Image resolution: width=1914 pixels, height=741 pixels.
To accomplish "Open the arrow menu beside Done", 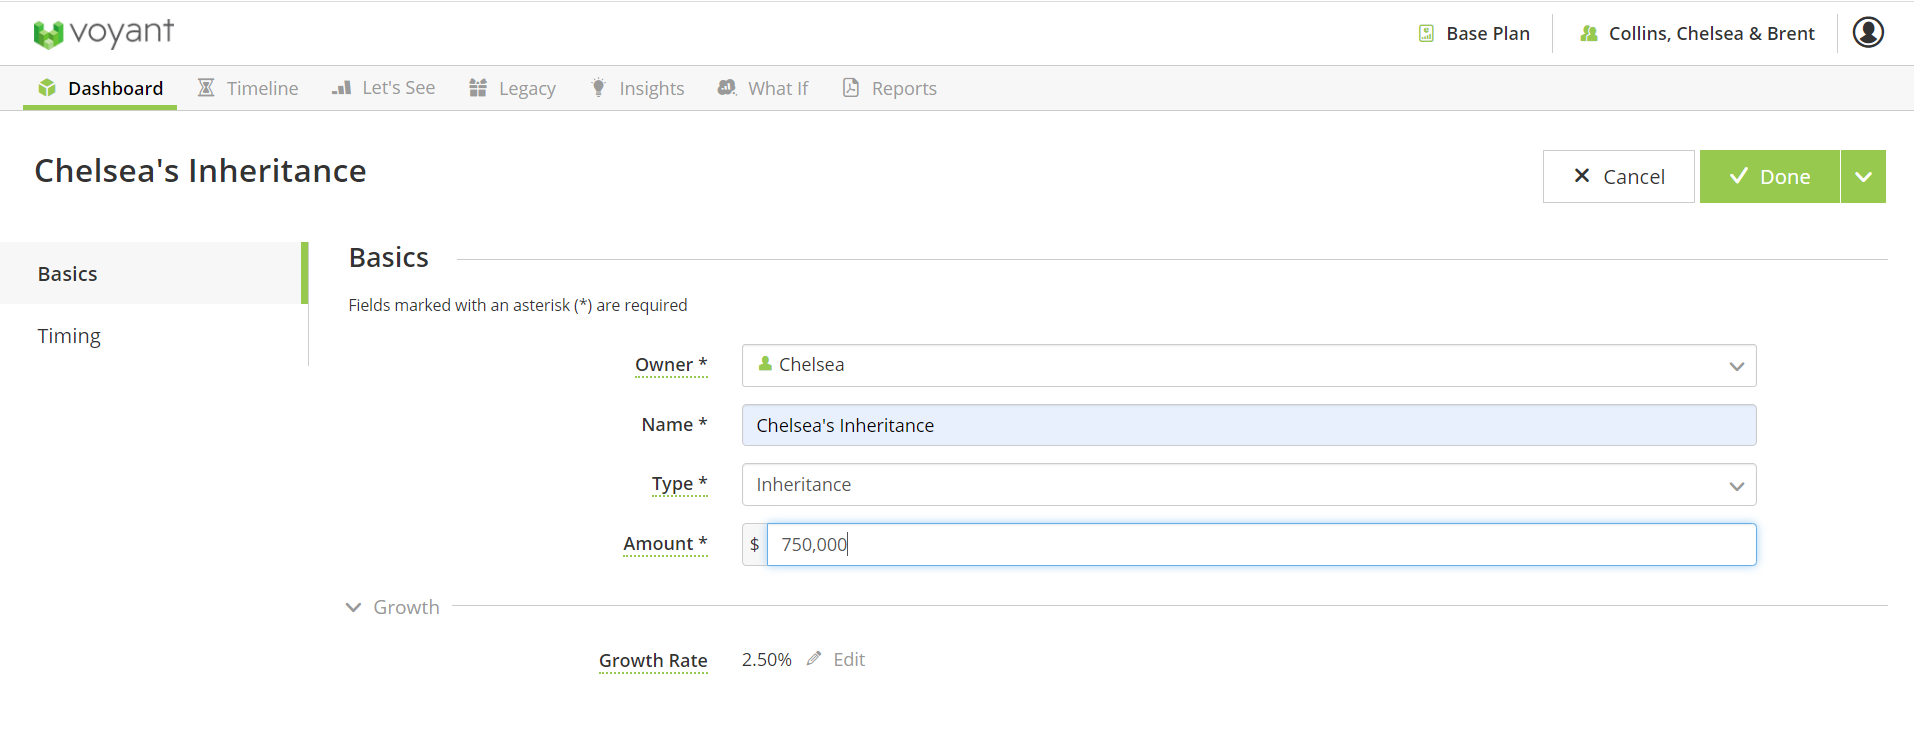I will tap(1863, 177).
